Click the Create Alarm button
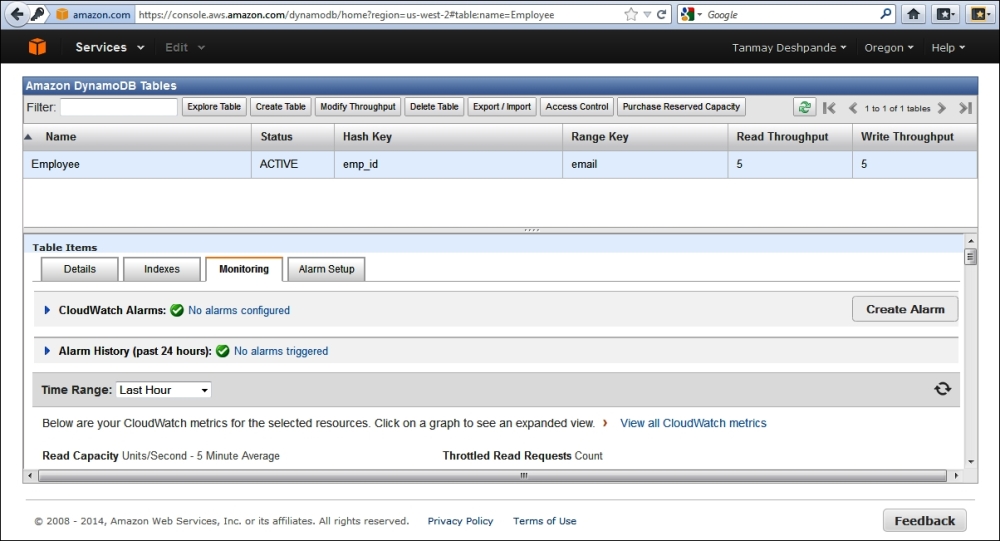The image size is (1000, 541). (905, 309)
